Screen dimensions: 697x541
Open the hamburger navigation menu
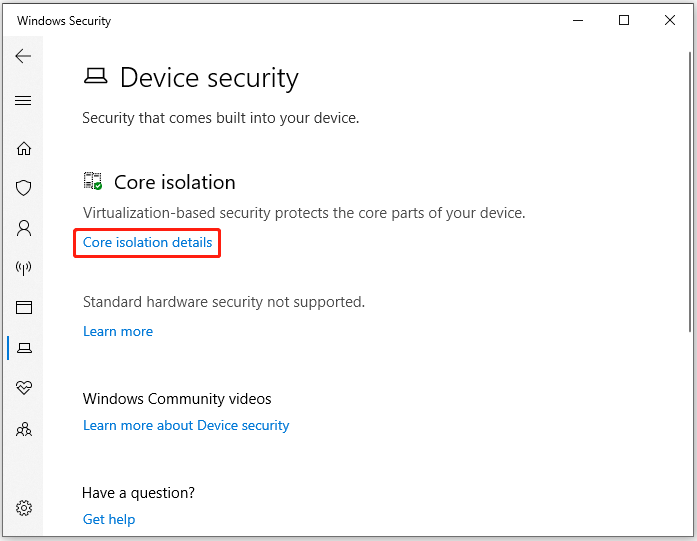pos(23,100)
